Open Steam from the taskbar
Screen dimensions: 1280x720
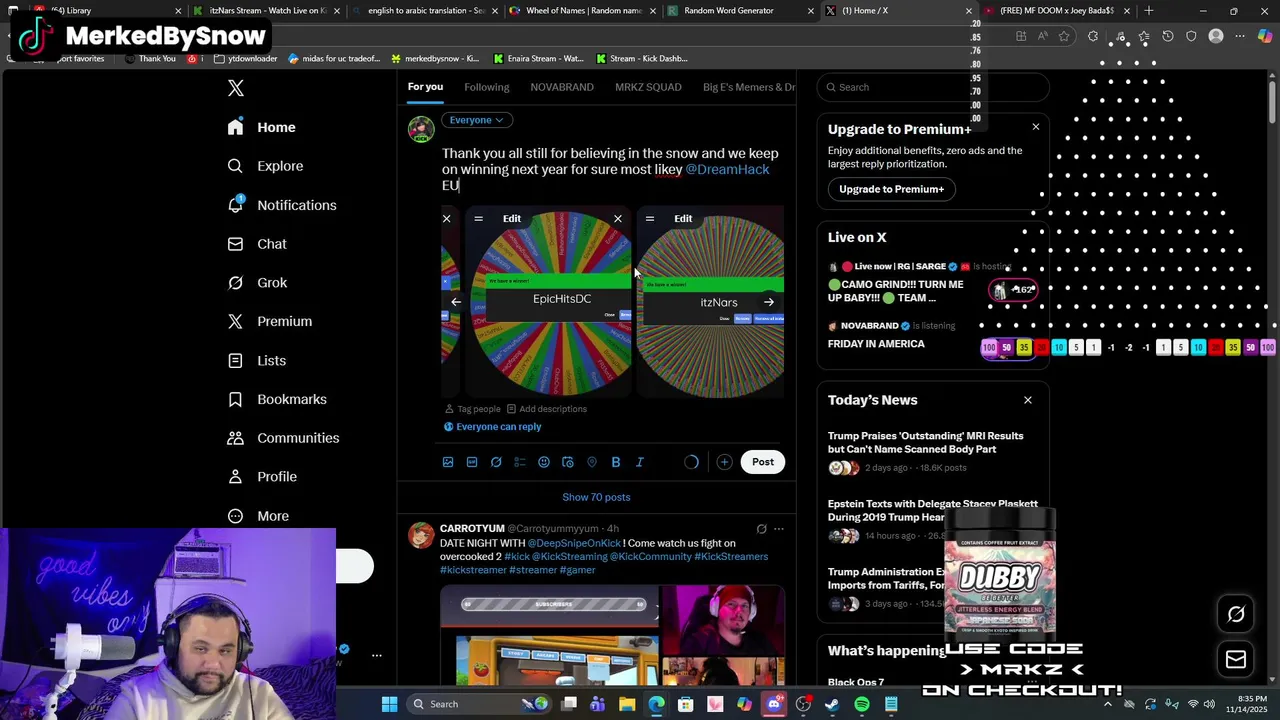point(832,704)
